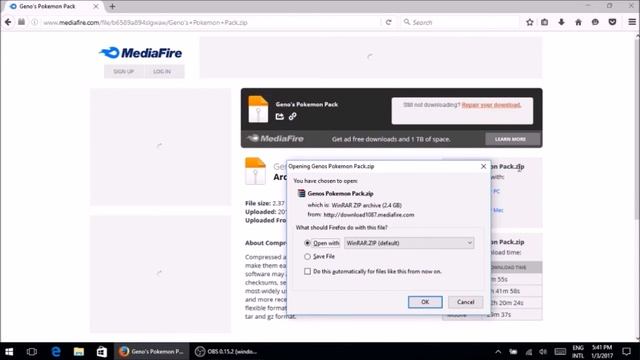
Task: Reload the MediaFire page
Action: coord(389,22)
